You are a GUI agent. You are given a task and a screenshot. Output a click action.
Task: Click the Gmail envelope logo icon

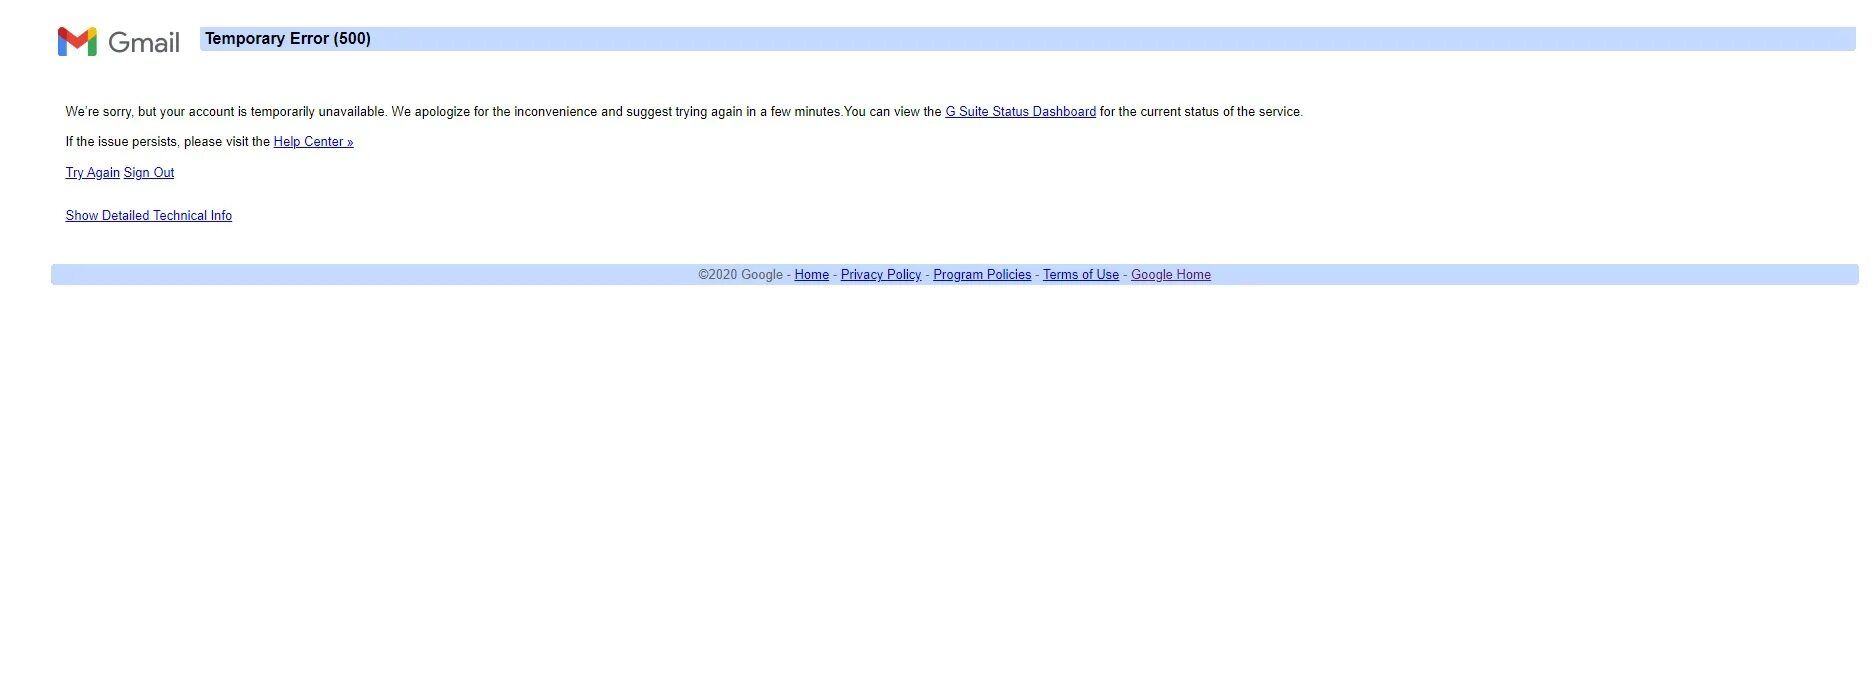tap(77, 42)
